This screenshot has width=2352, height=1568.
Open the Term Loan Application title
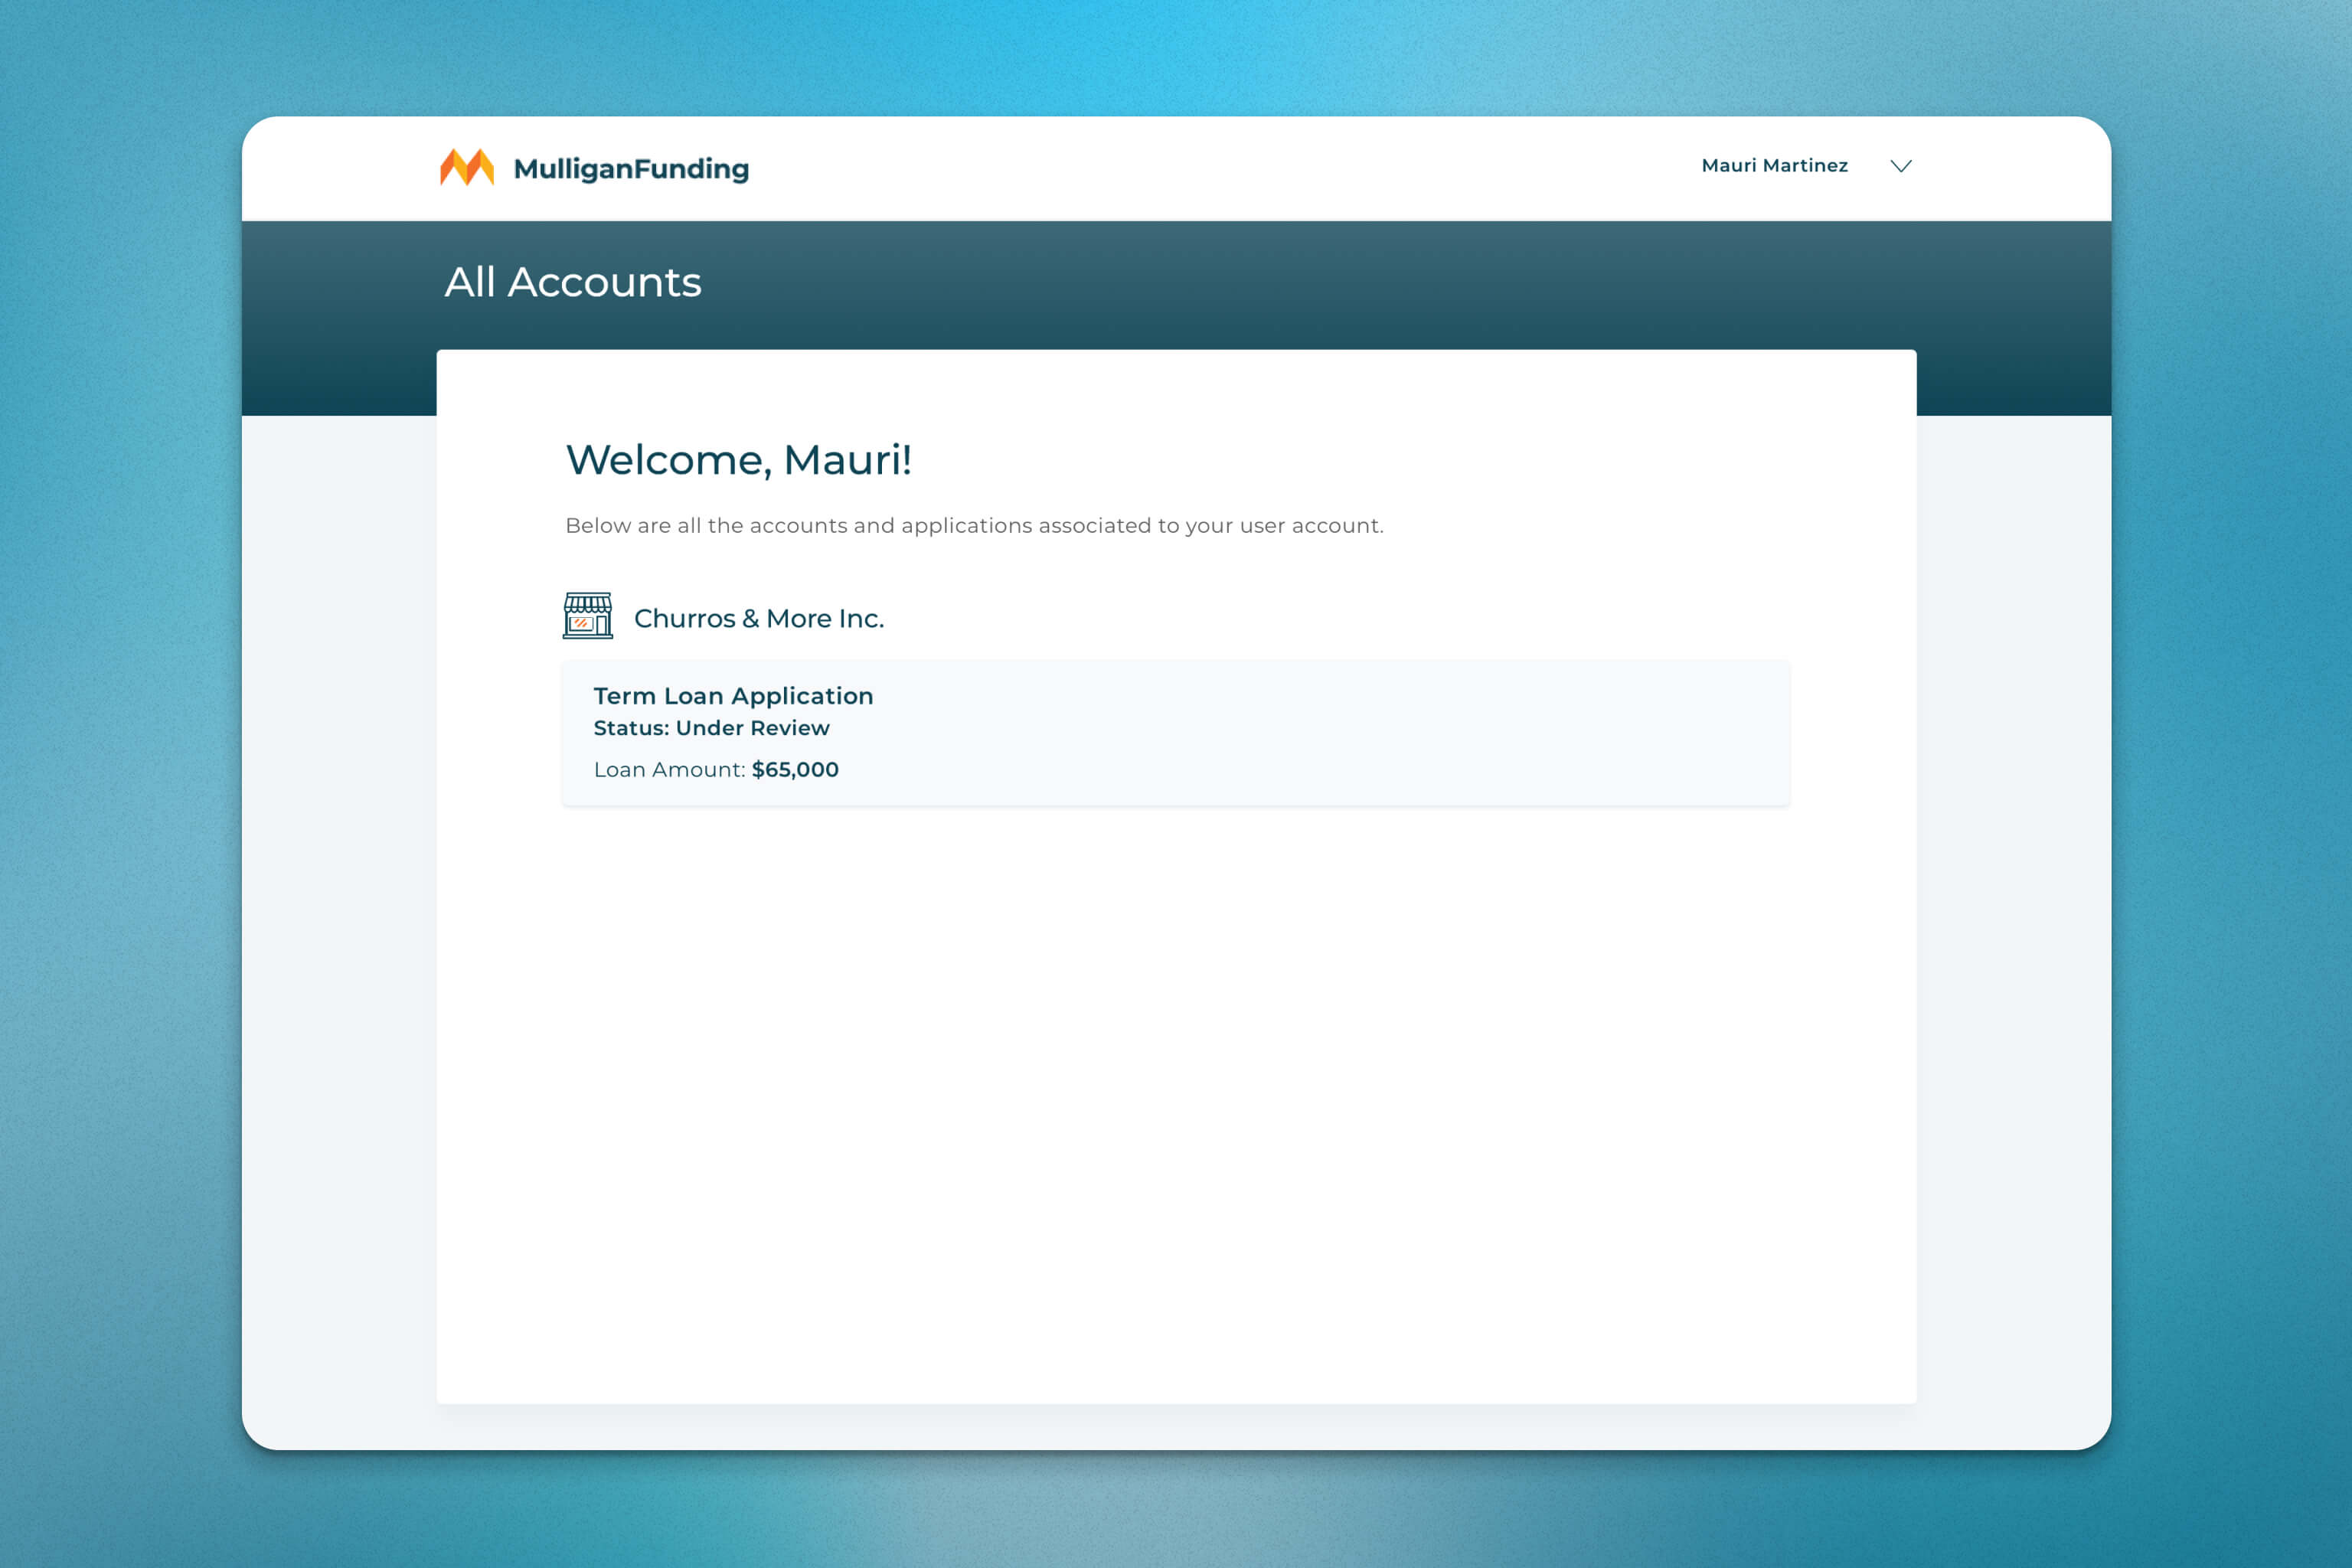733,696
